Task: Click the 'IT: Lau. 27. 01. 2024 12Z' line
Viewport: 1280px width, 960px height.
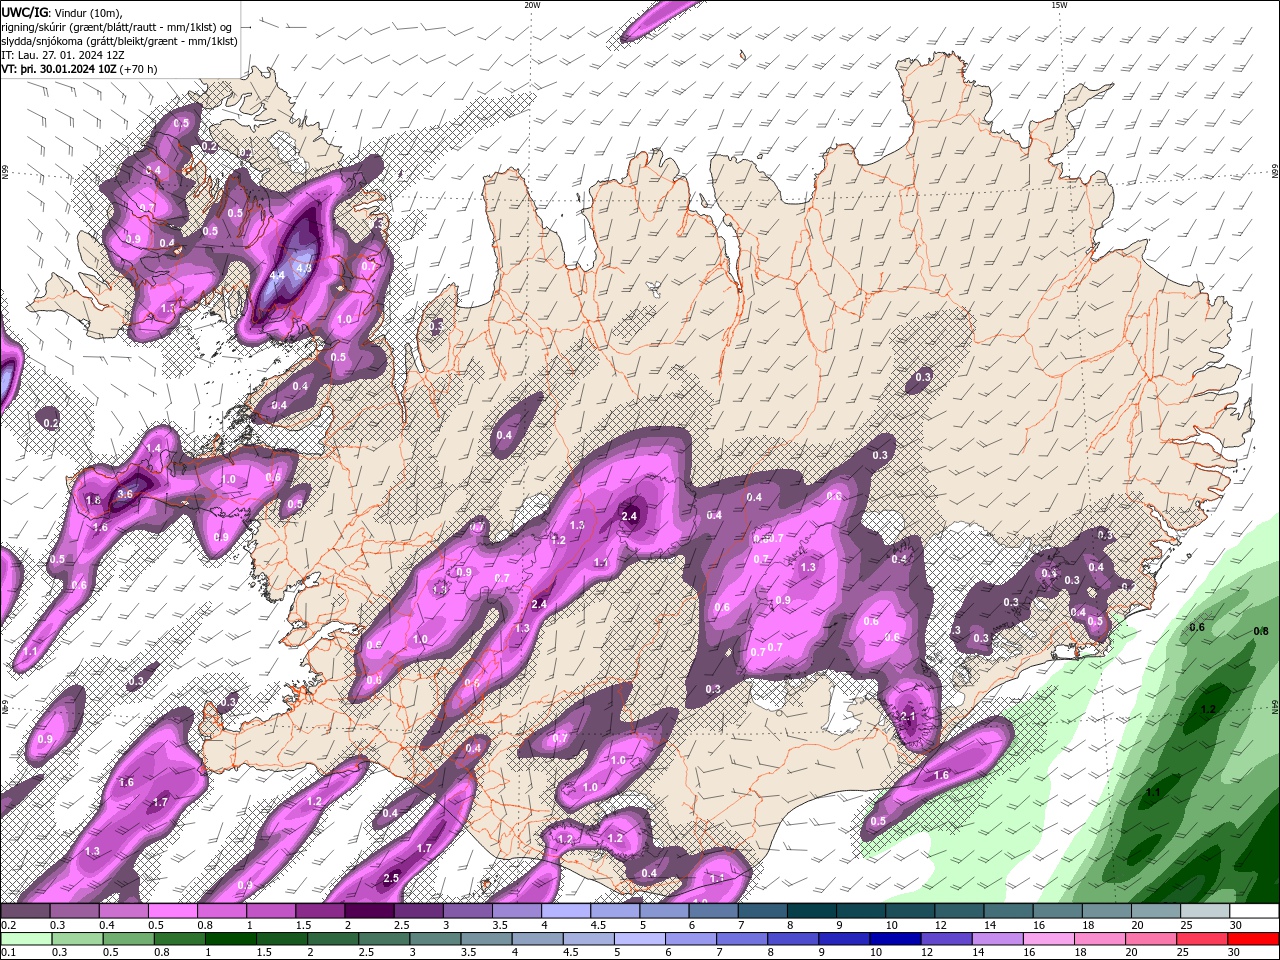Action: [x=62, y=55]
